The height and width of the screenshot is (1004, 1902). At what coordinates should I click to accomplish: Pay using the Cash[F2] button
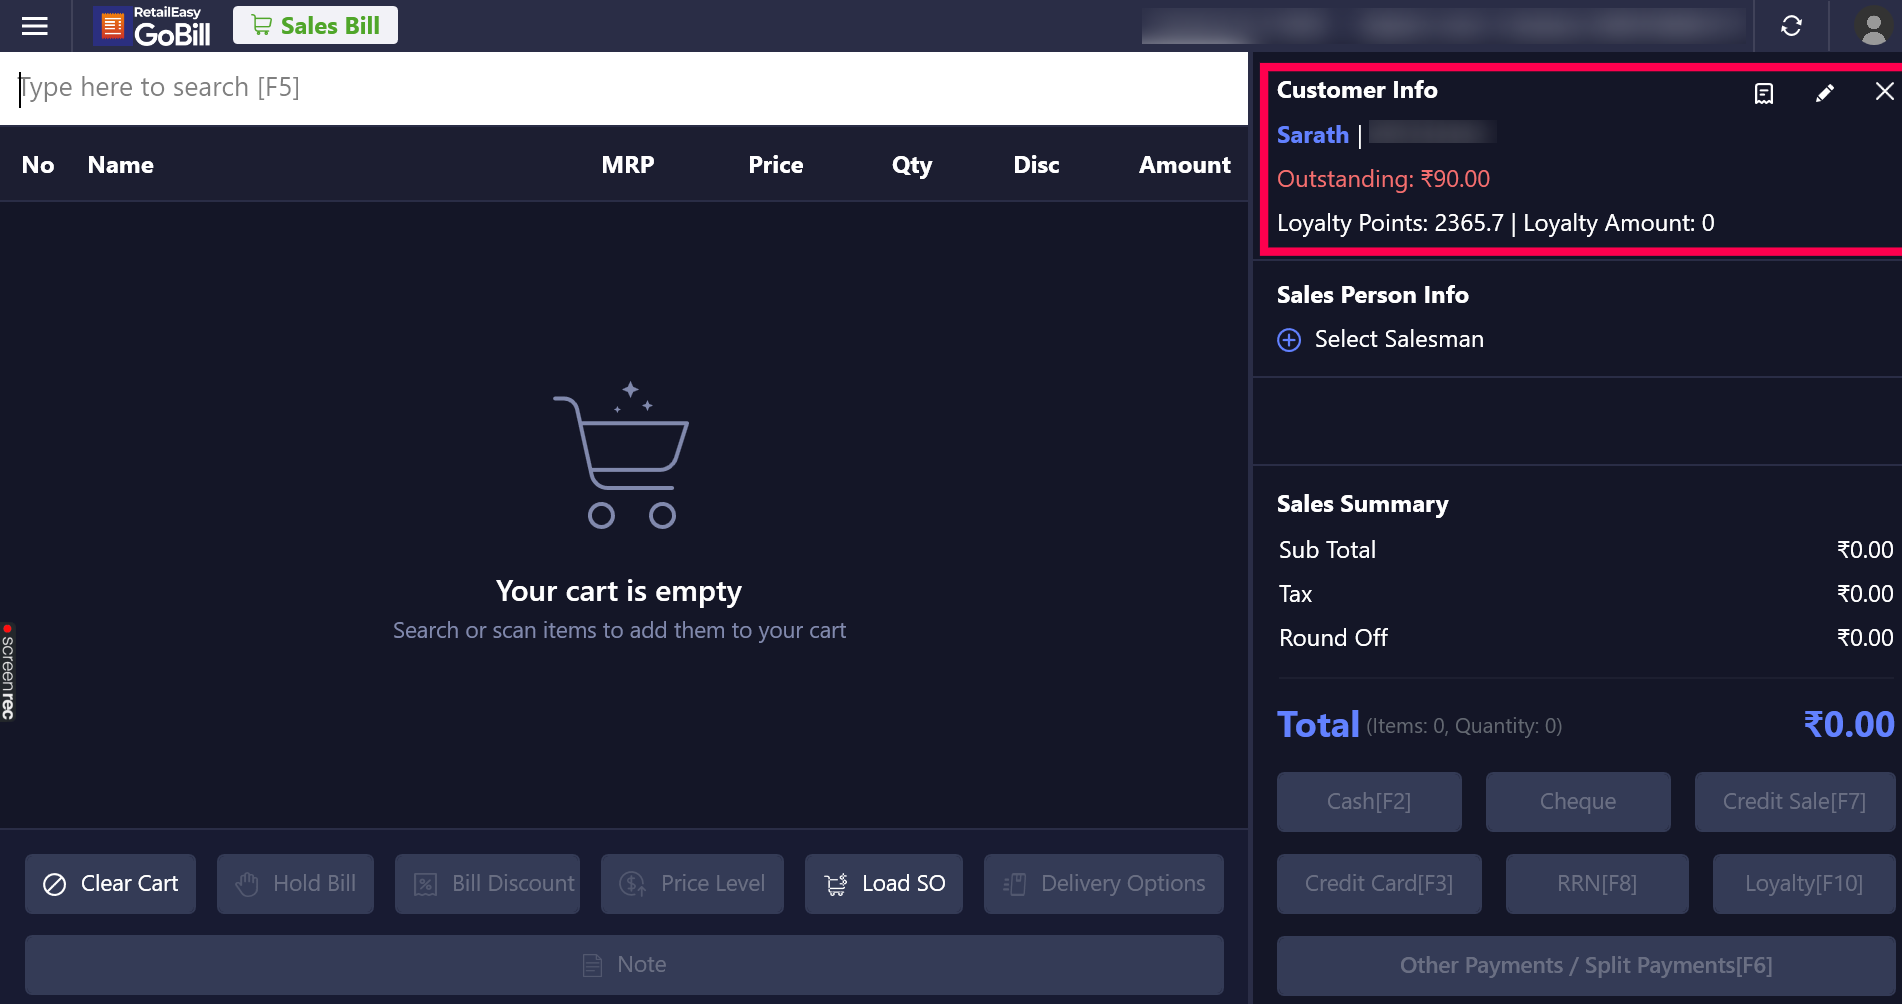(1369, 801)
